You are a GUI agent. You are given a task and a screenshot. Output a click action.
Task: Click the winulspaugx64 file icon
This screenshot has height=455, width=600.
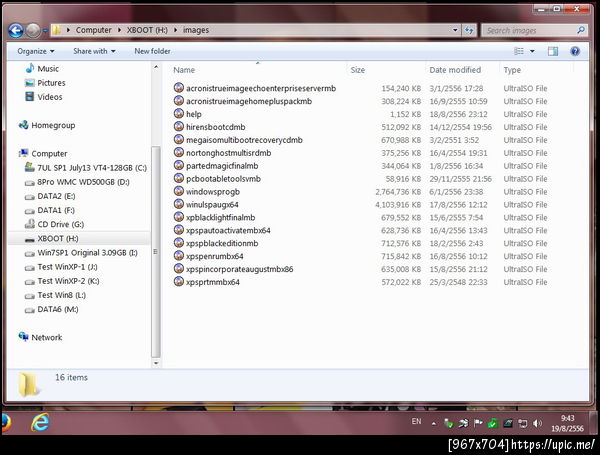click(x=179, y=204)
